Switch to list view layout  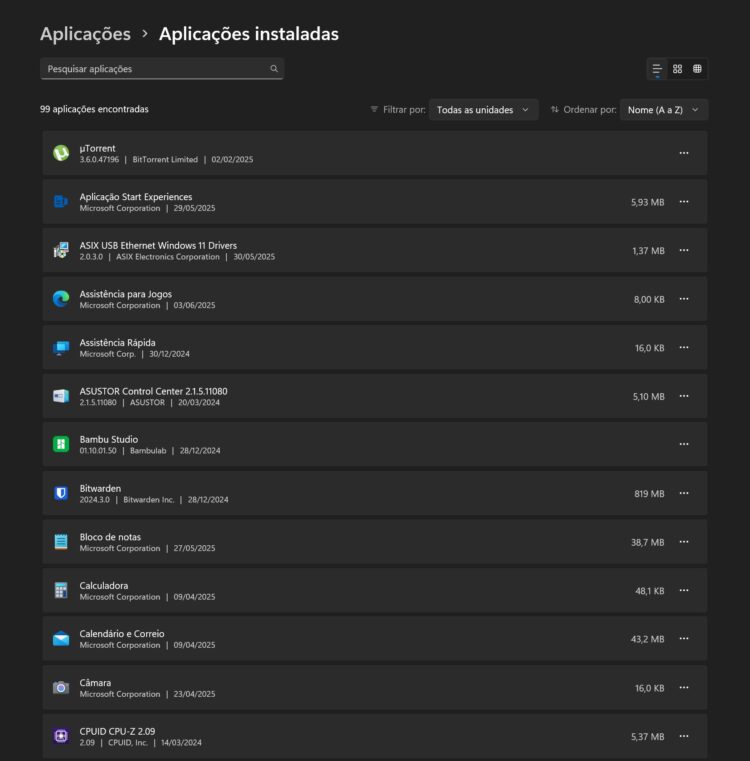[x=657, y=69]
